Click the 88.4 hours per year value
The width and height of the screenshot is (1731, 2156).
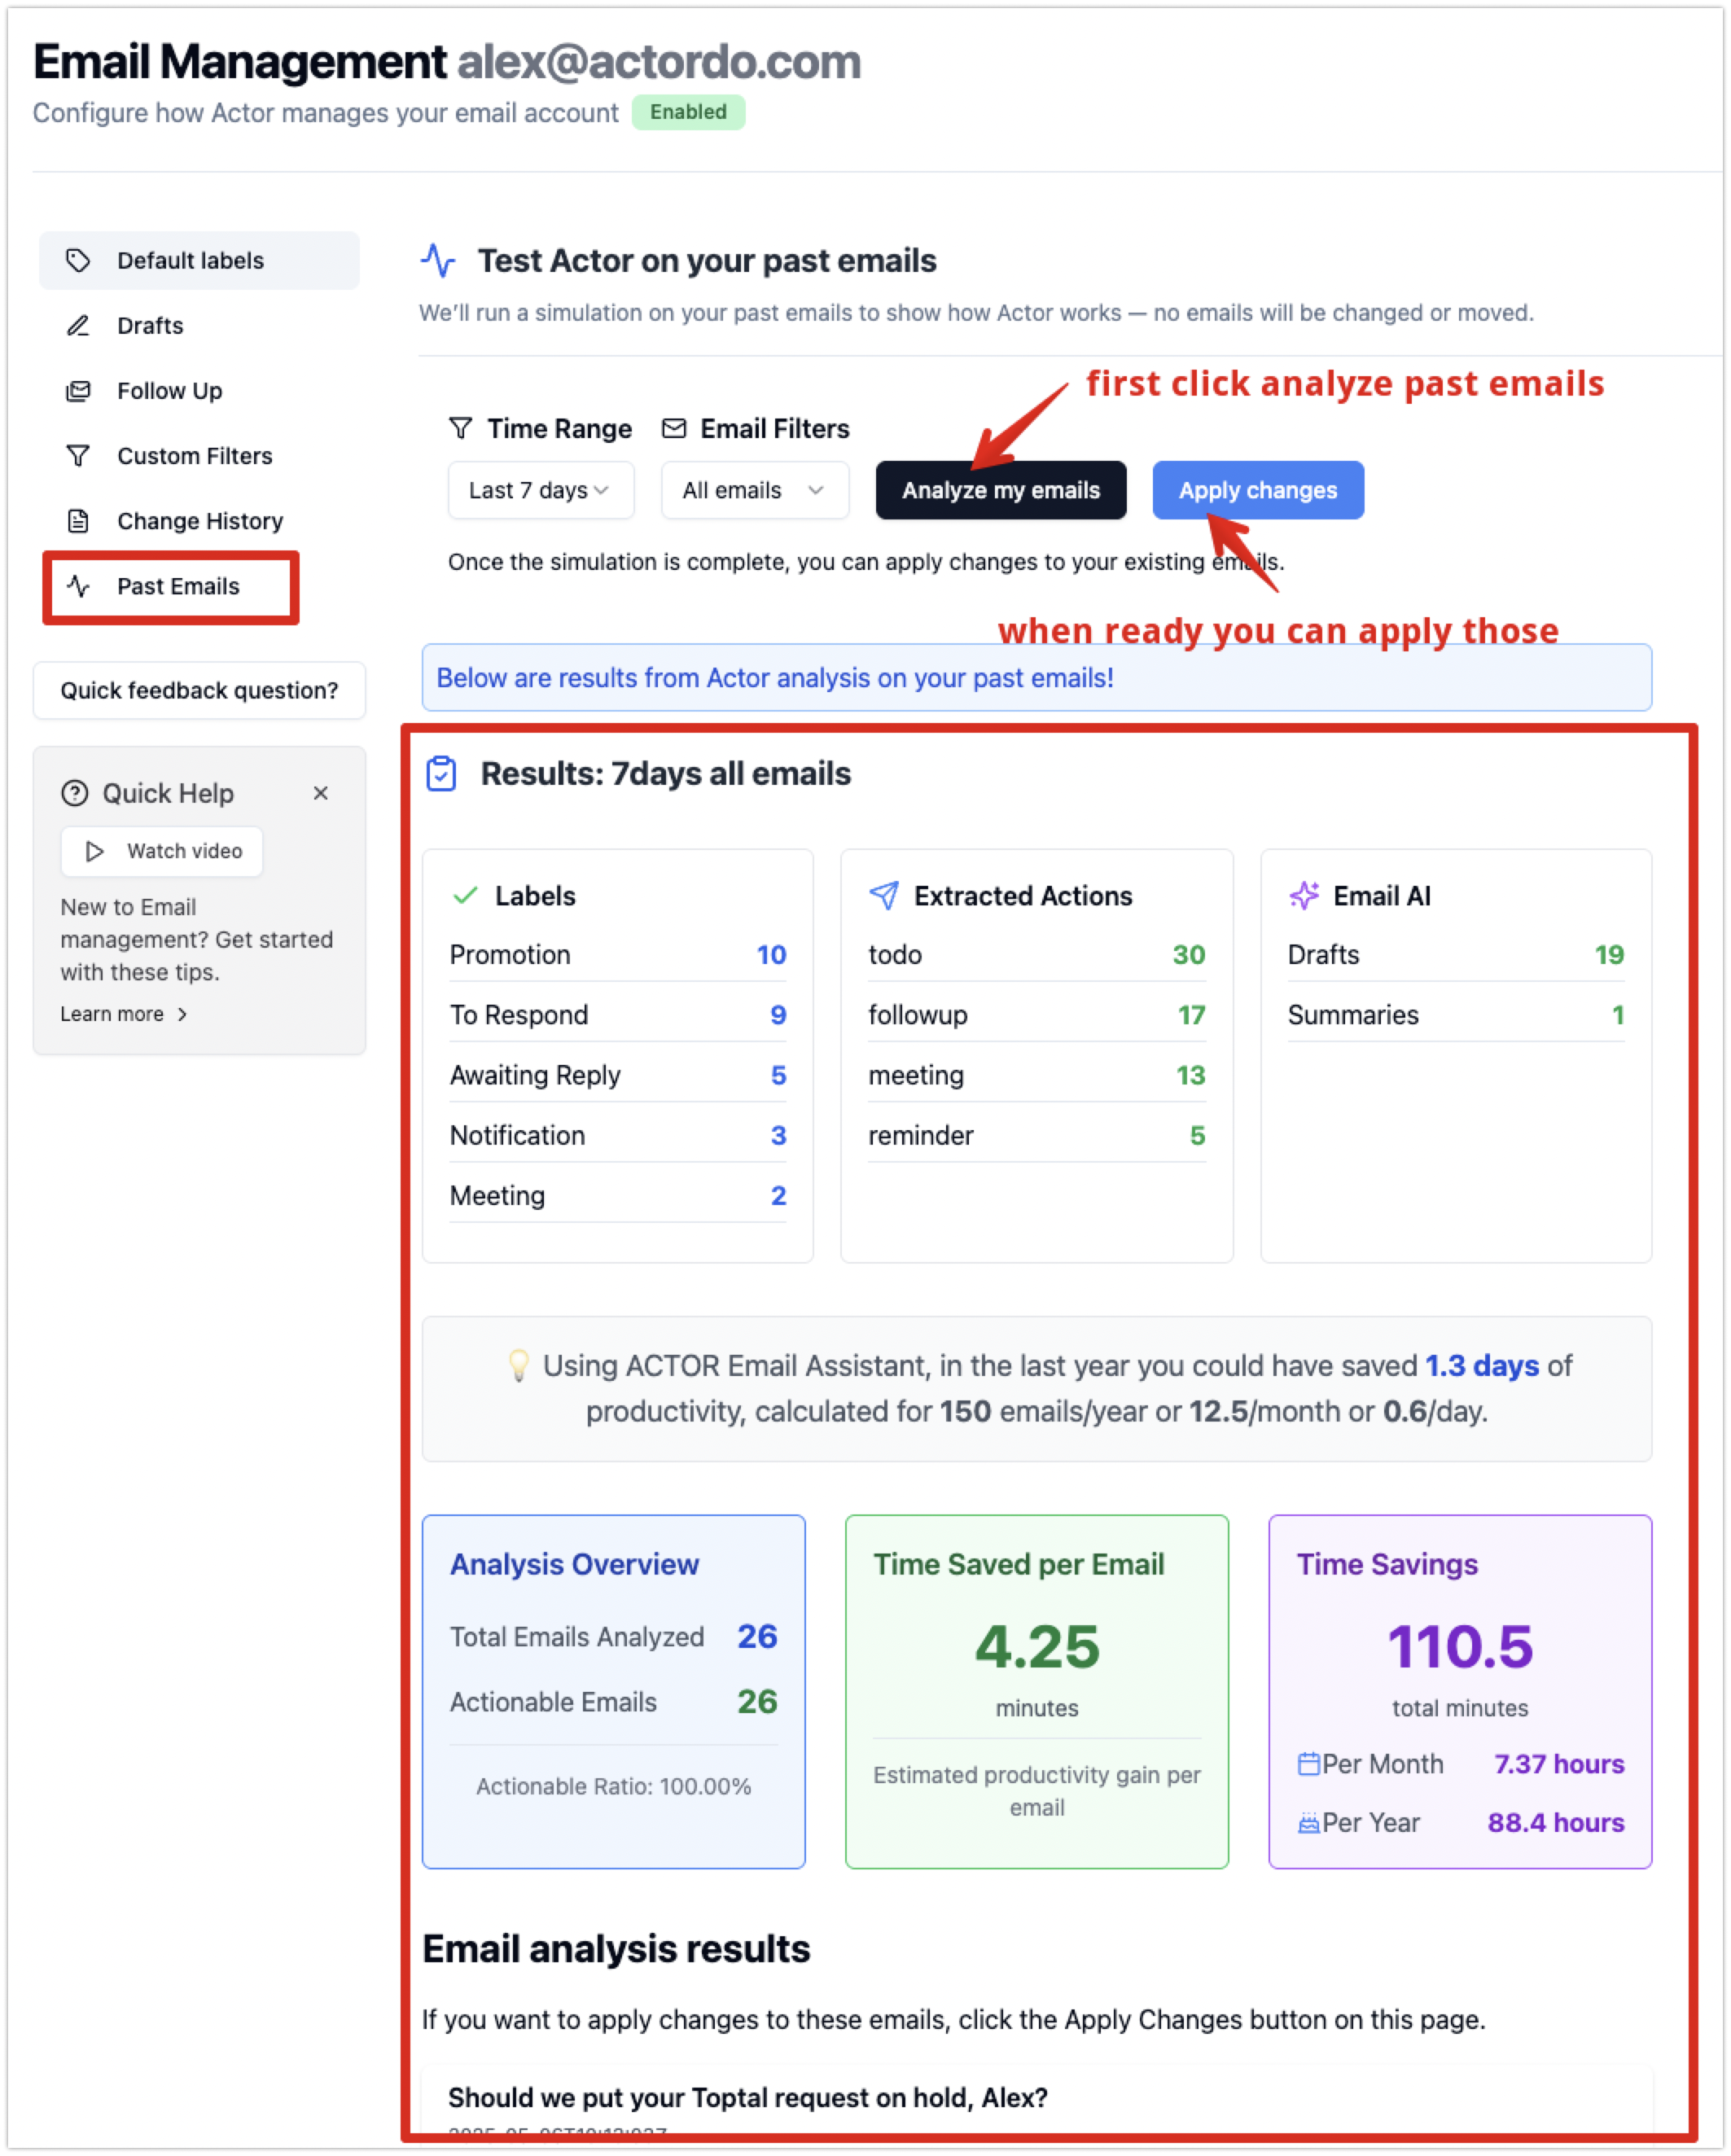tap(1556, 1823)
